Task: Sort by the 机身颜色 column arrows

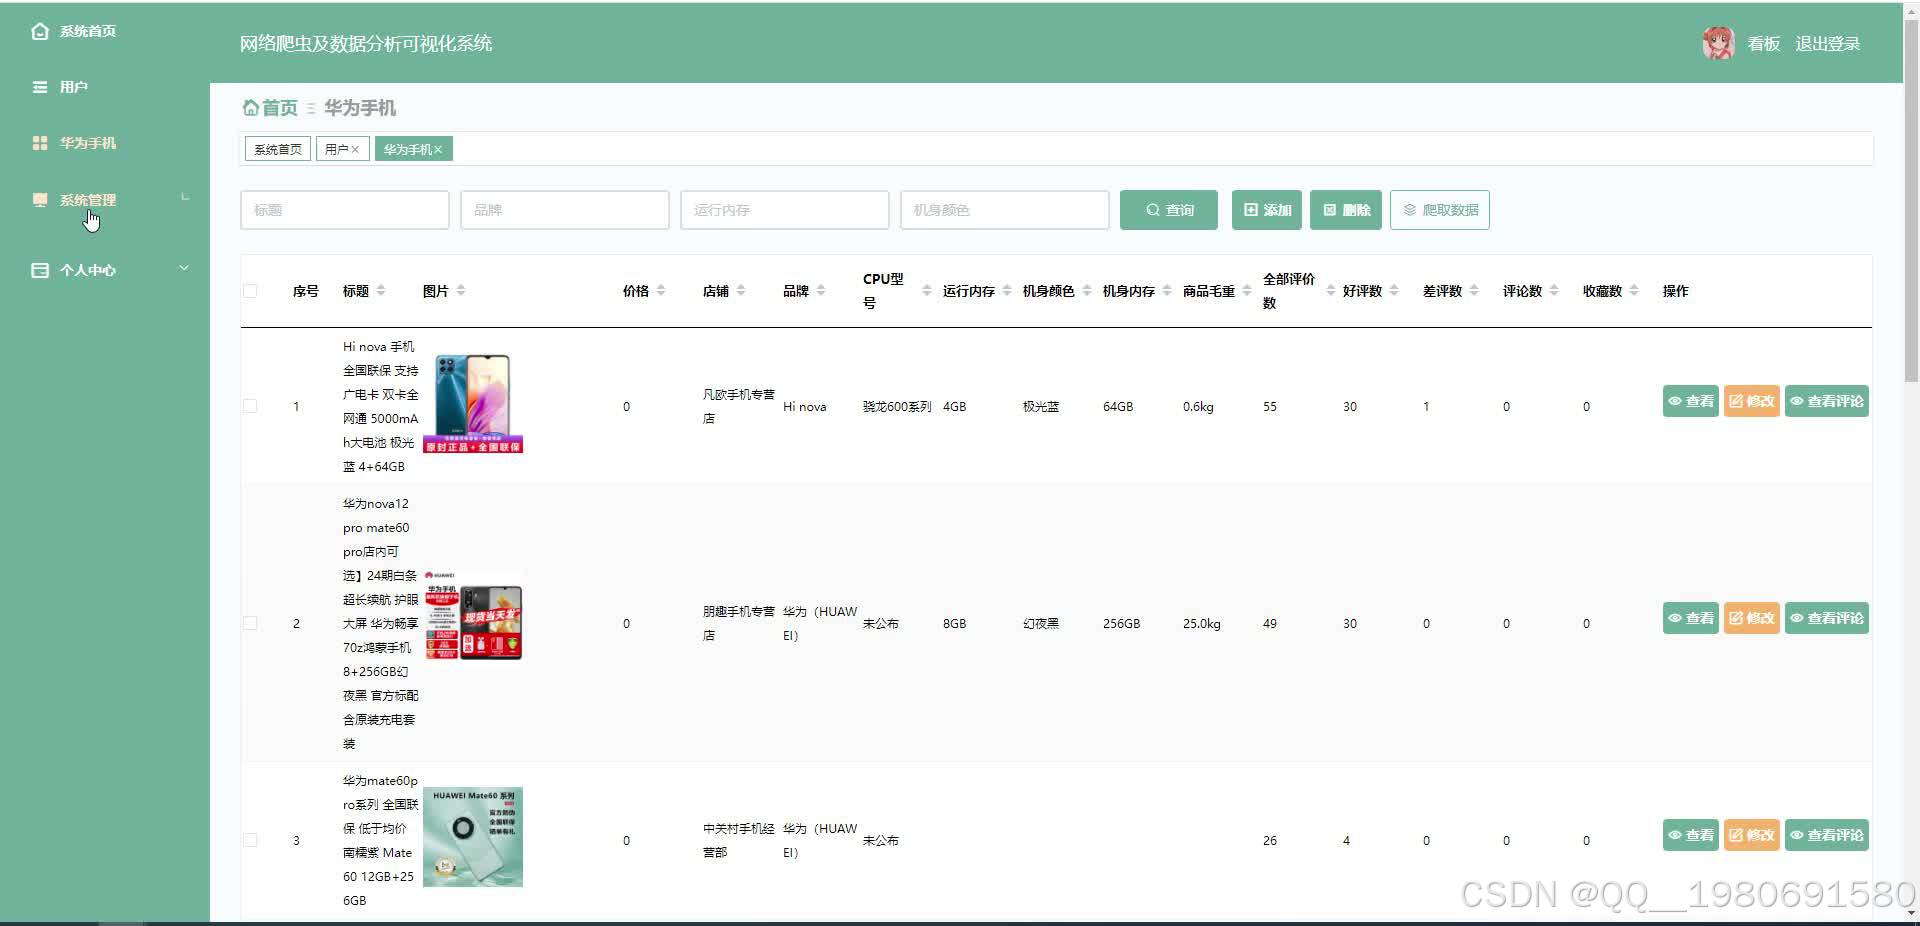Action: [1087, 291]
